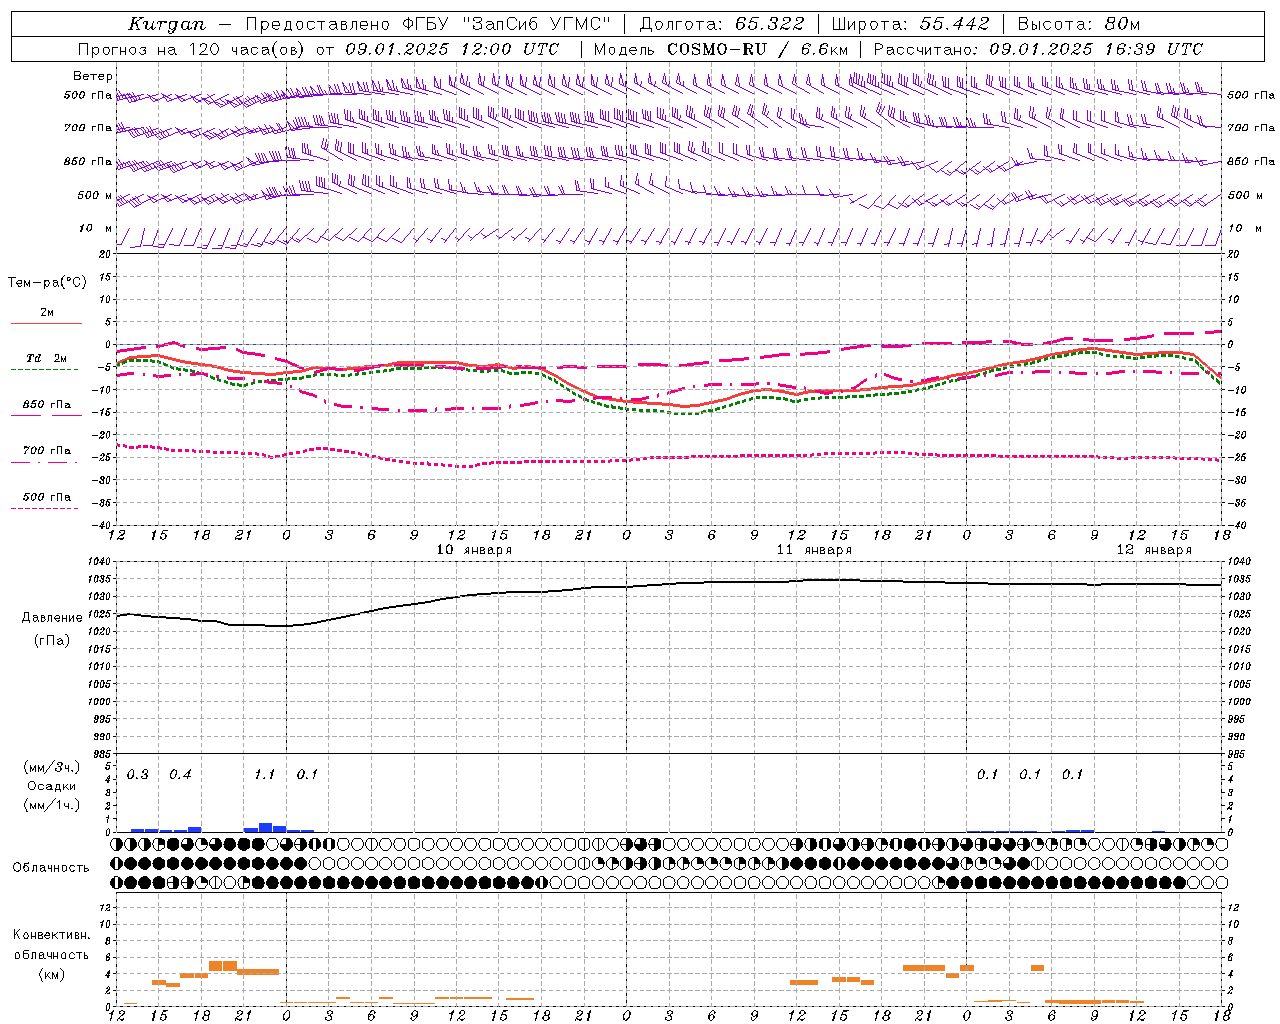Click the left "850 гПа" wind level label
1280x1024 pixels.
88,161
